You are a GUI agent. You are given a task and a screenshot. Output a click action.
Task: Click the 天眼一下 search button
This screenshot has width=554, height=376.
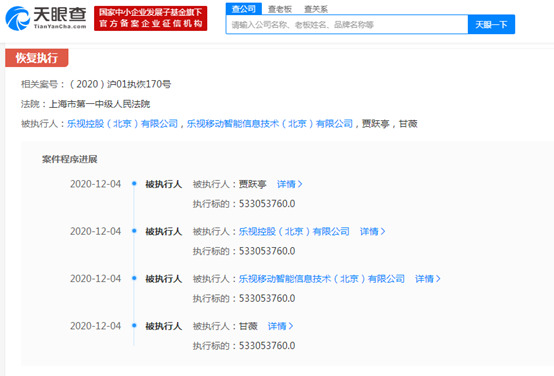pos(491,24)
